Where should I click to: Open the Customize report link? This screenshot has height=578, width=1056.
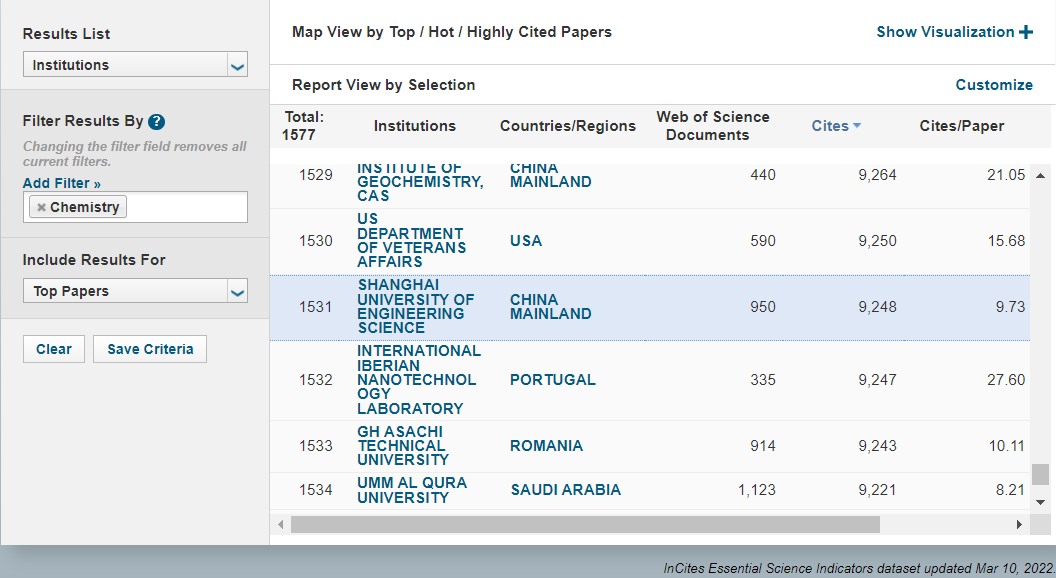coord(993,85)
